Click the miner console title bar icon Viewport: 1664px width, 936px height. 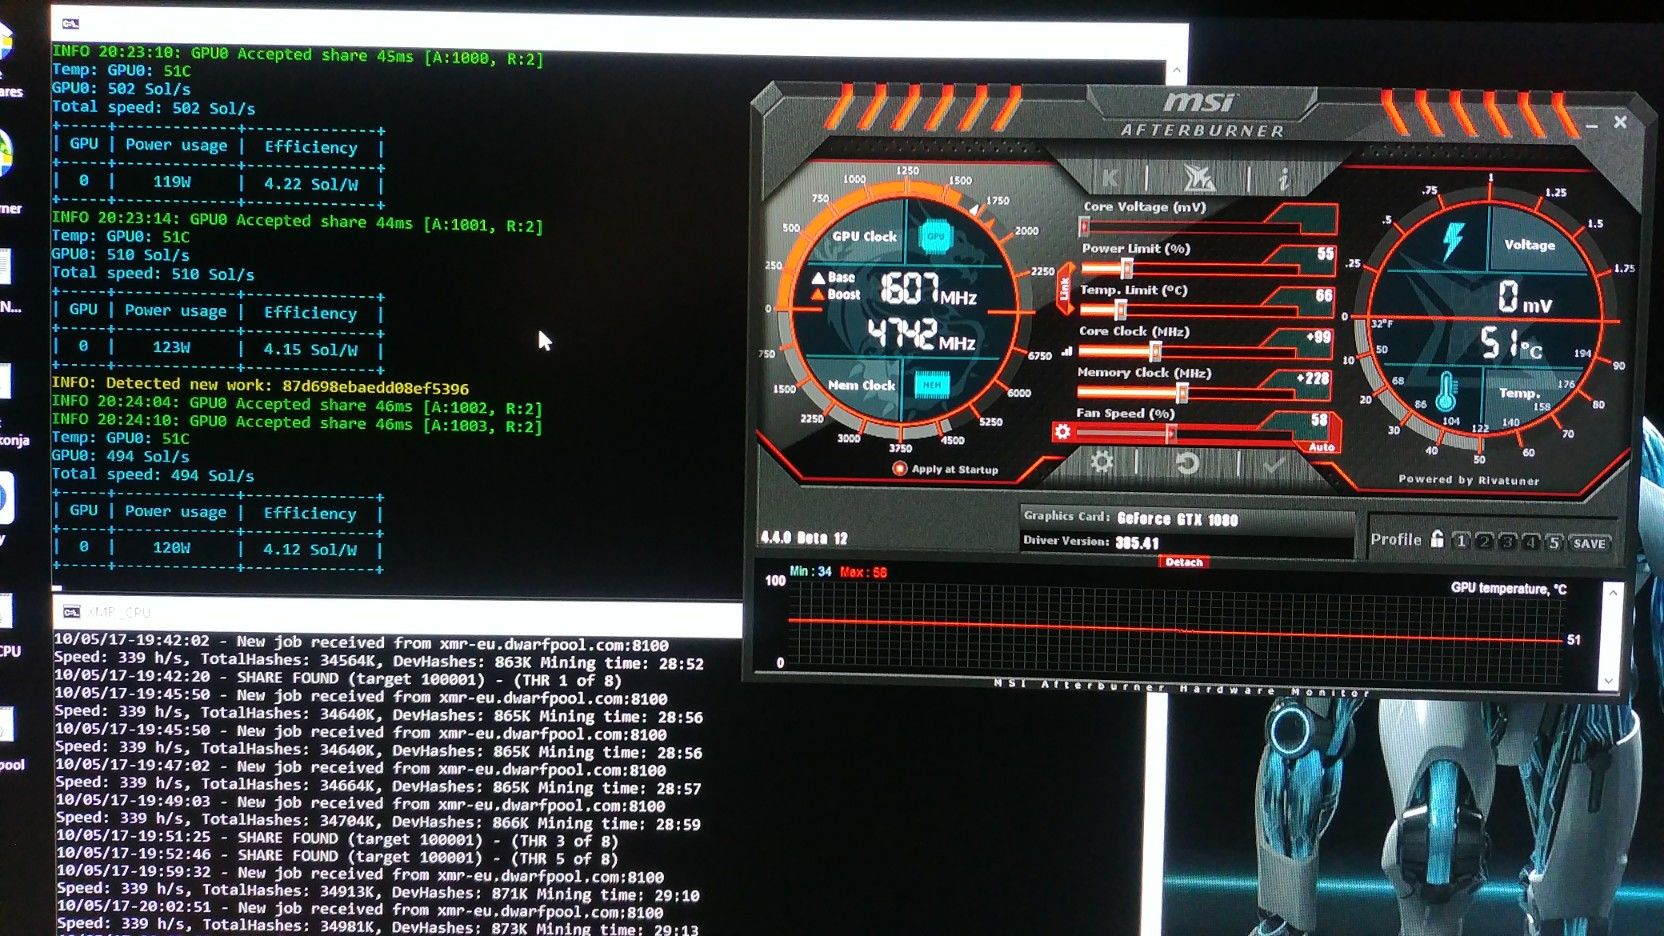pyautogui.click(x=70, y=23)
